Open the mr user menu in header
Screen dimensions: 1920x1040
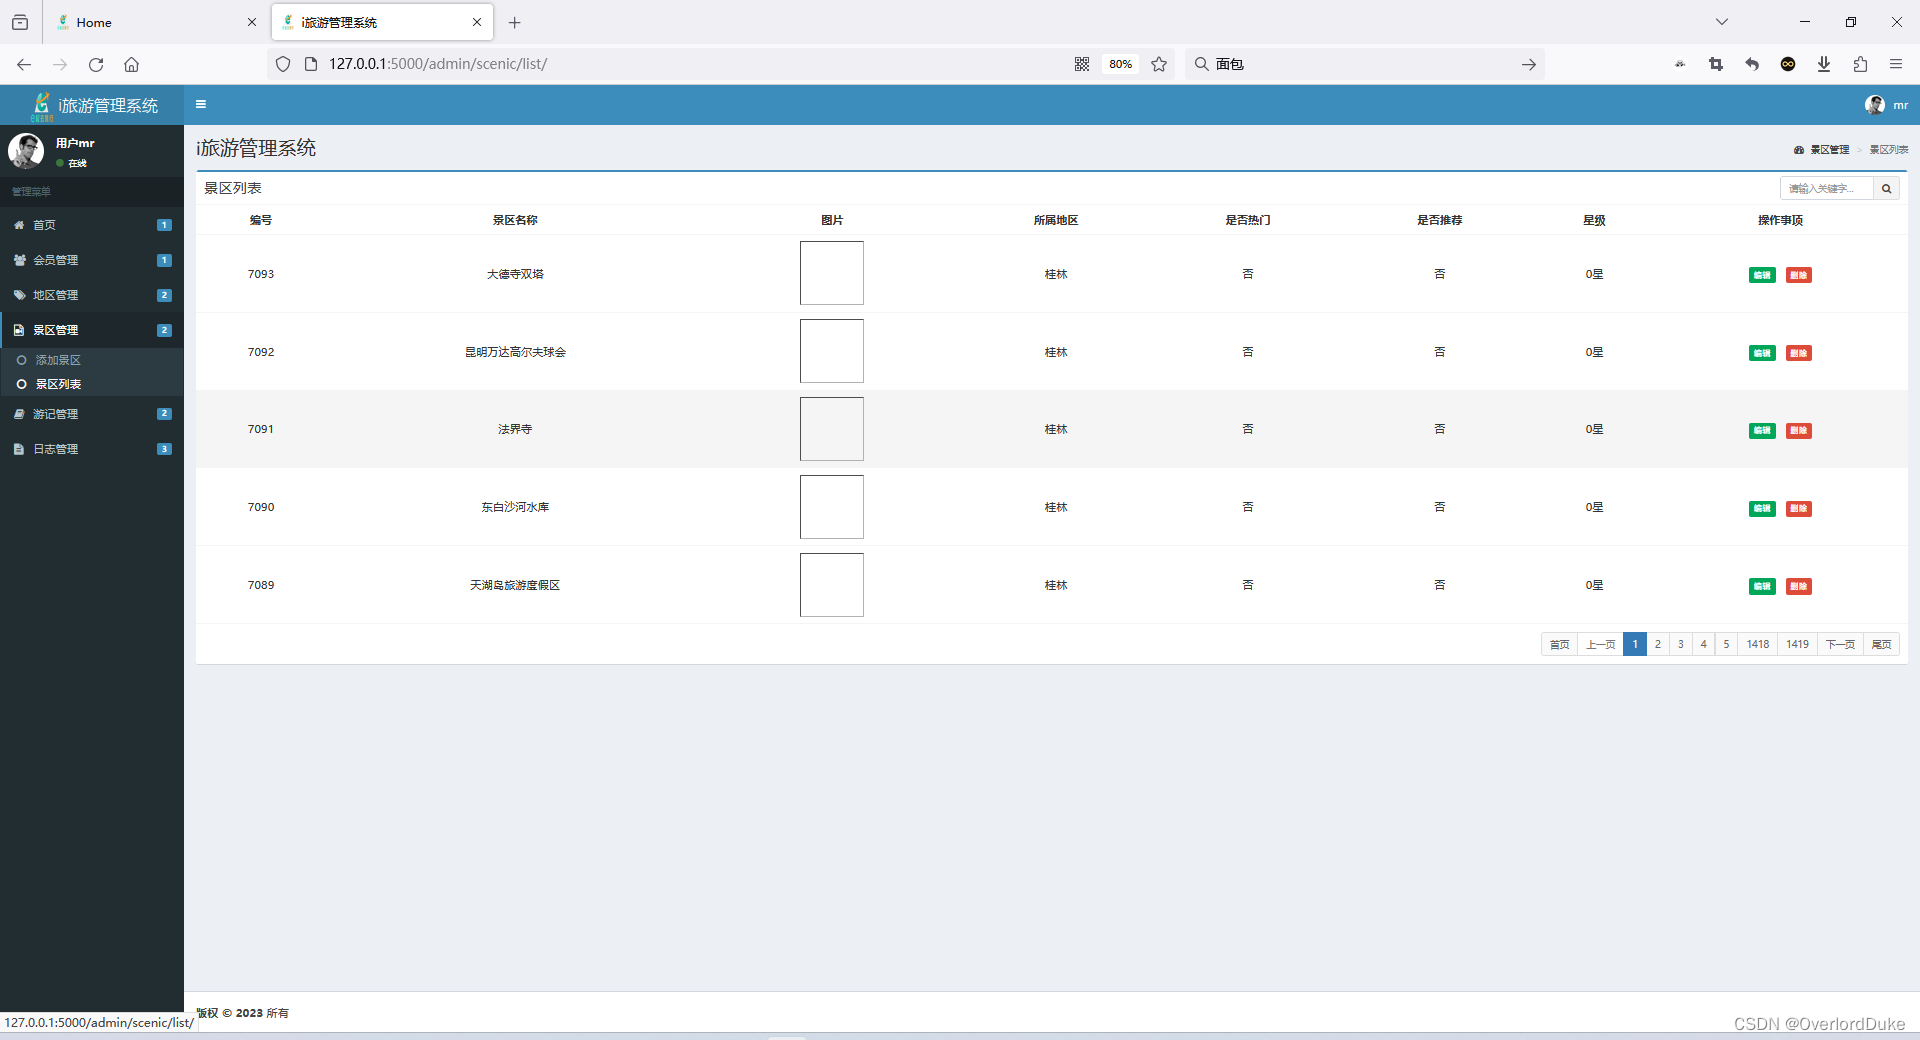(x=1886, y=105)
